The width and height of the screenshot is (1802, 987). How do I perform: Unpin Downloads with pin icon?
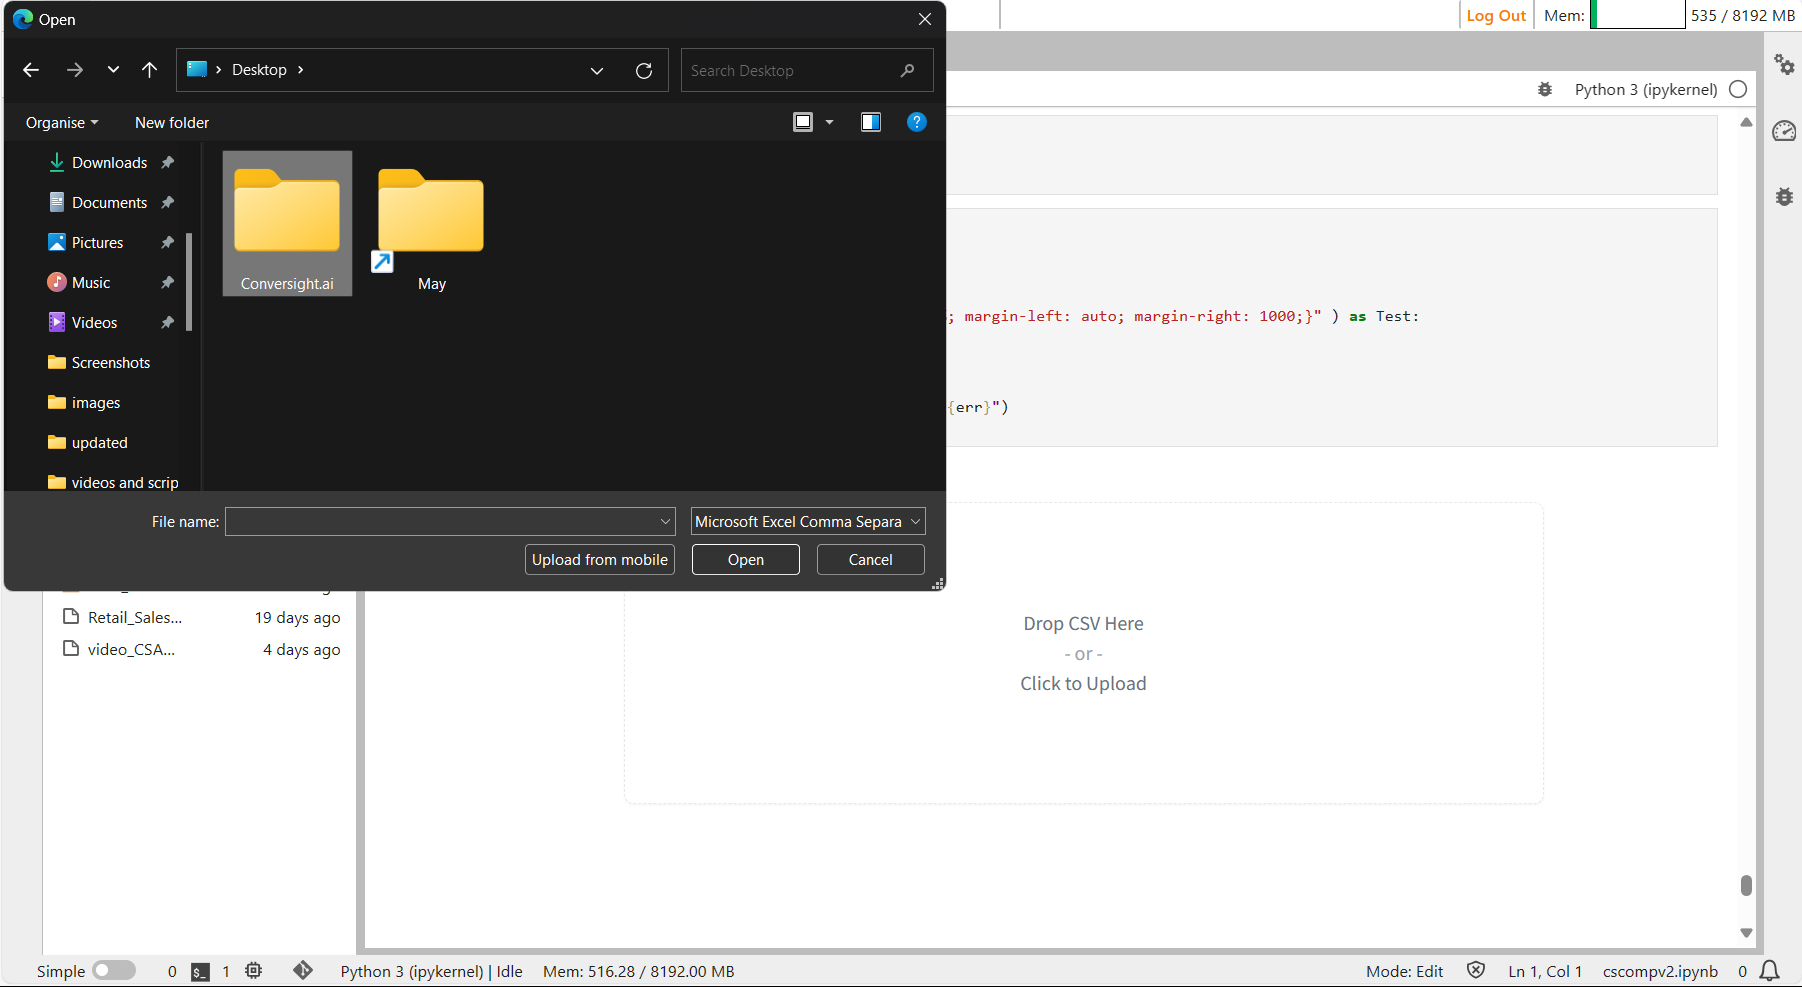pyautogui.click(x=167, y=162)
